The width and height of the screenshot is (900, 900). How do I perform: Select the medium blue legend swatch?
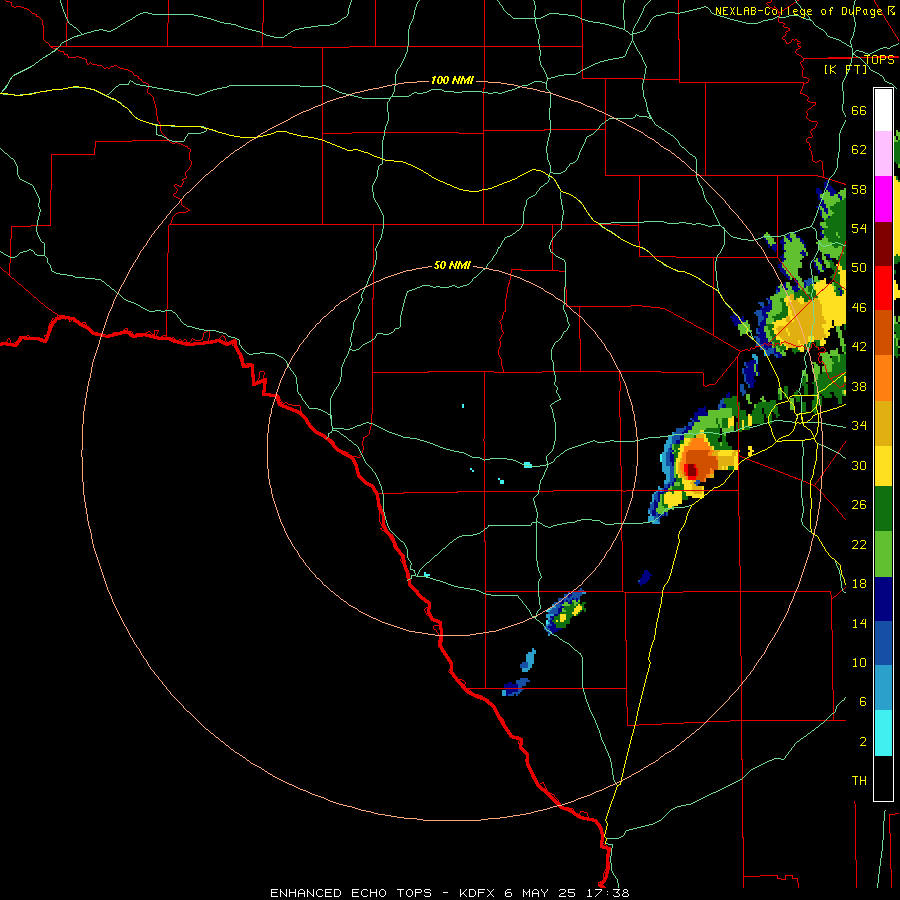tap(883, 643)
